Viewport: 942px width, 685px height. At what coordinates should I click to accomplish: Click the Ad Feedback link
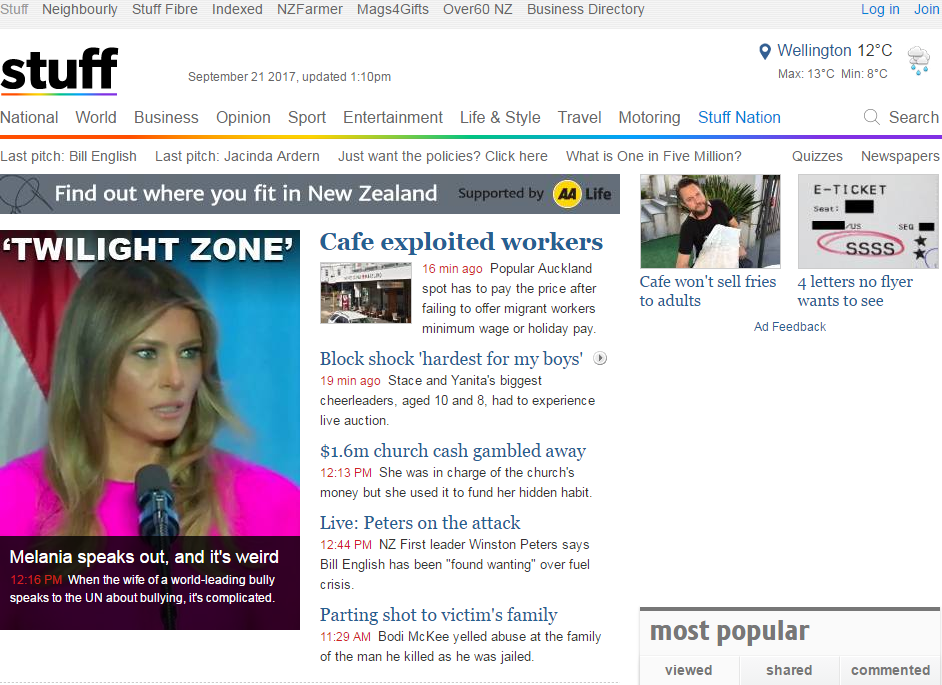(x=790, y=327)
